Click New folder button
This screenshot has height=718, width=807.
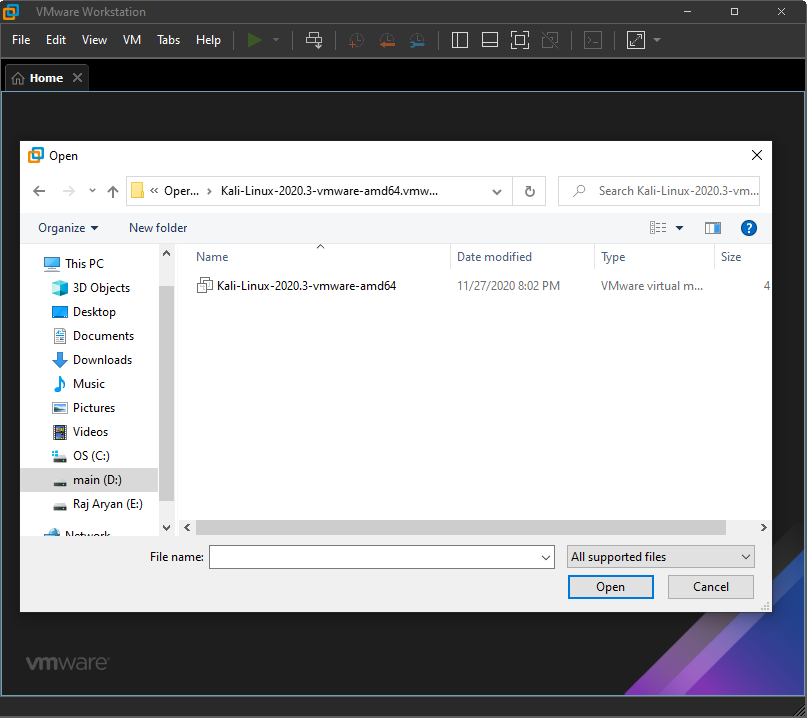(158, 228)
